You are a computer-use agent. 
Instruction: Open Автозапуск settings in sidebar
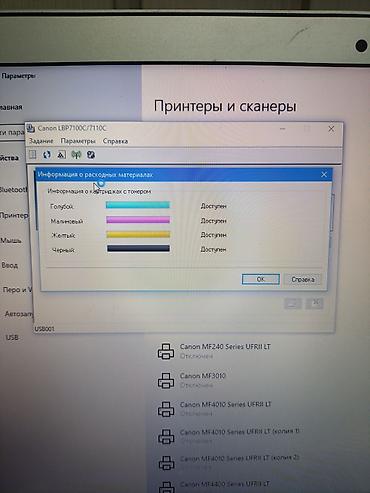tap(19, 314)
